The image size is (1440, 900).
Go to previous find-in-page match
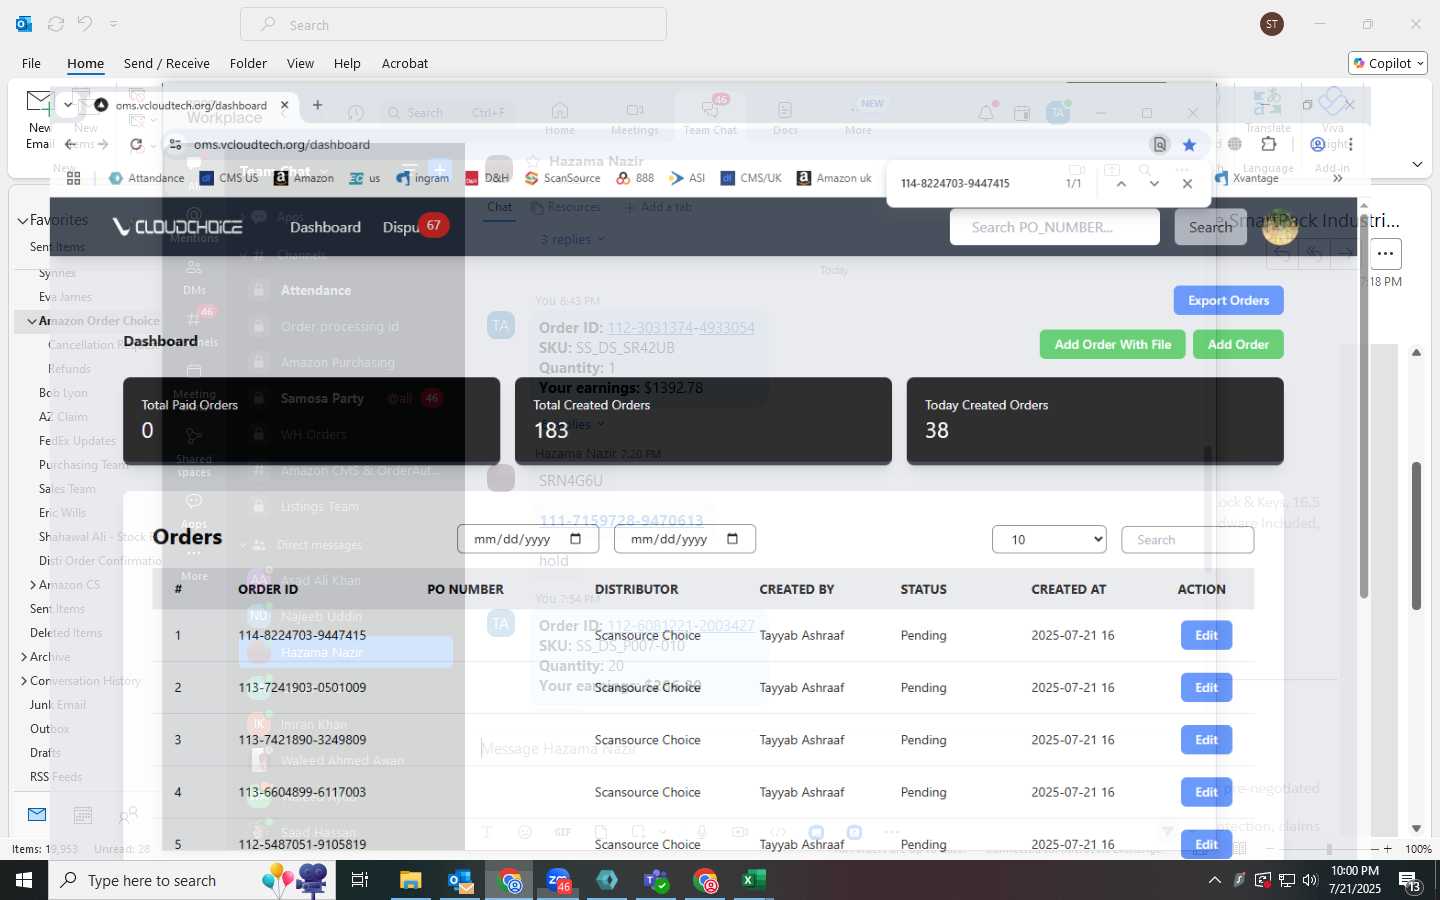[x=1121, y=184]
